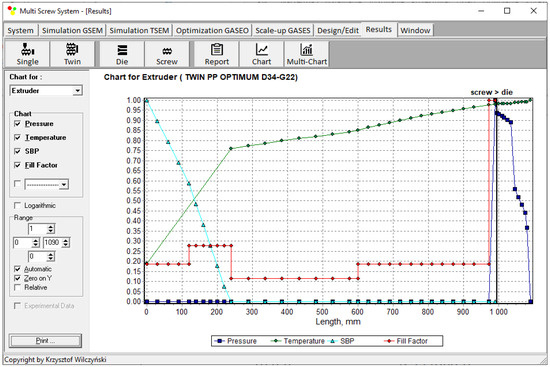Expand the Chart for Extruder dropdown
The width and height of the screenshot is (550, 367).
click(x=78, y=91)
